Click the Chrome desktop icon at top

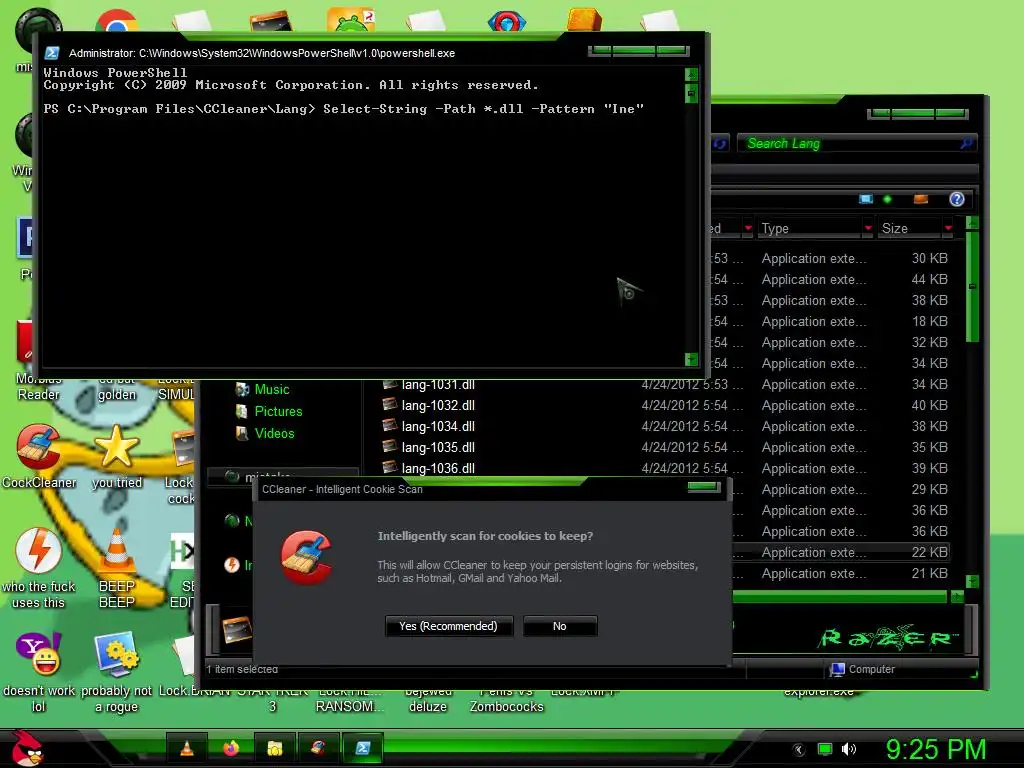tap(116, 21)
